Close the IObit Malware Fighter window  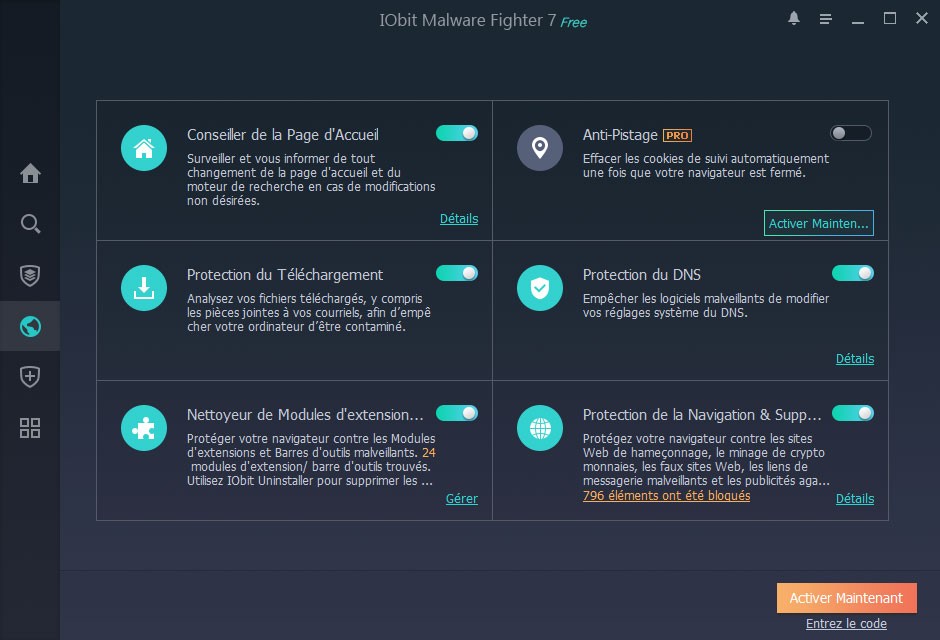click(922, 19)
